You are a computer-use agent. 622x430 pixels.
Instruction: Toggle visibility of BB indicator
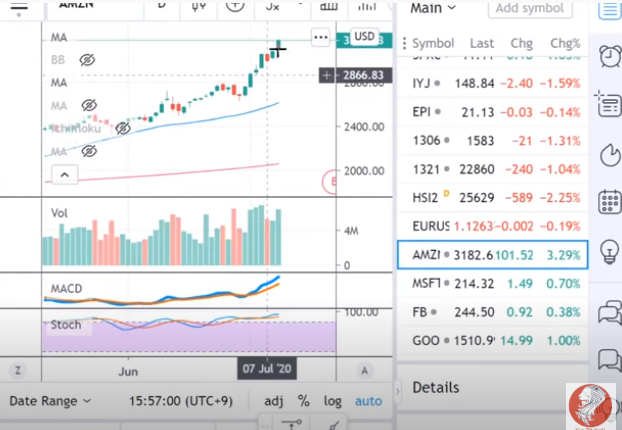(87, 60)
